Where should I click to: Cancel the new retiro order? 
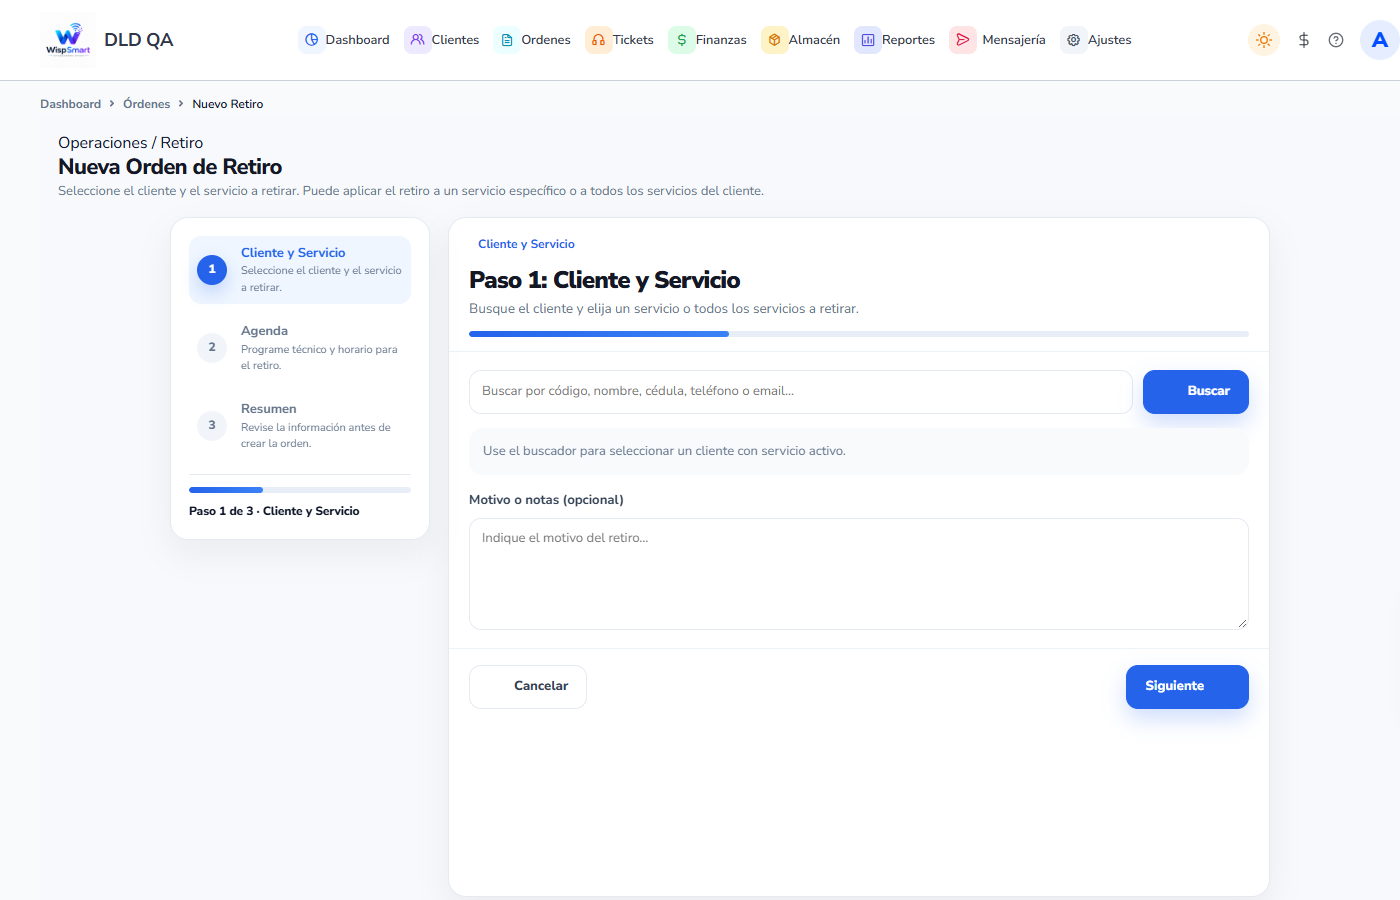(x=528, y=687)
